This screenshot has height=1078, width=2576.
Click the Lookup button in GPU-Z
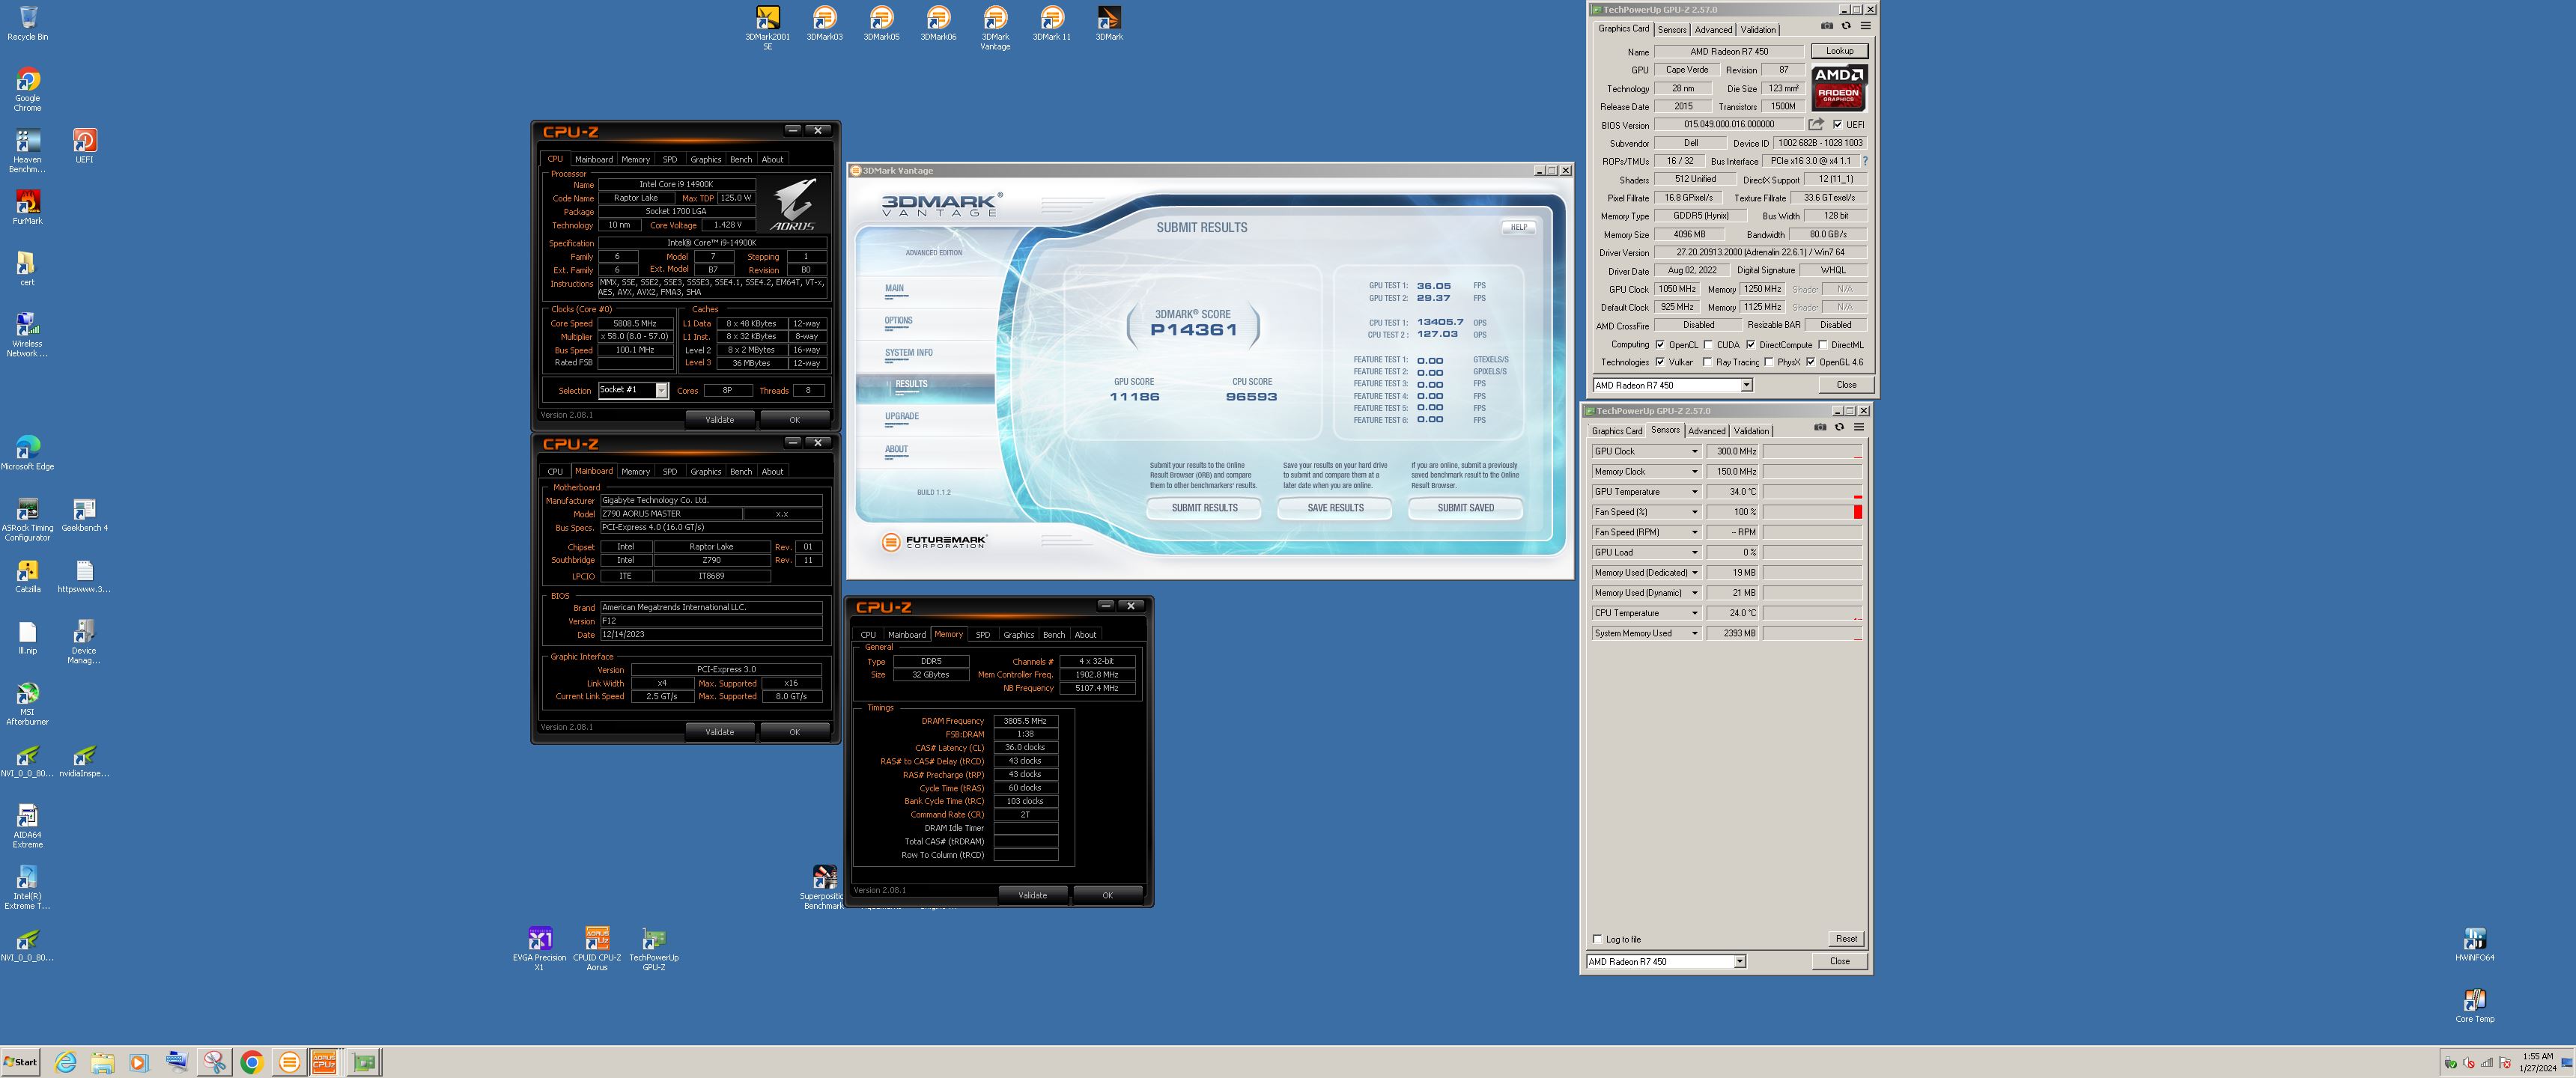tap(1839, 51)
